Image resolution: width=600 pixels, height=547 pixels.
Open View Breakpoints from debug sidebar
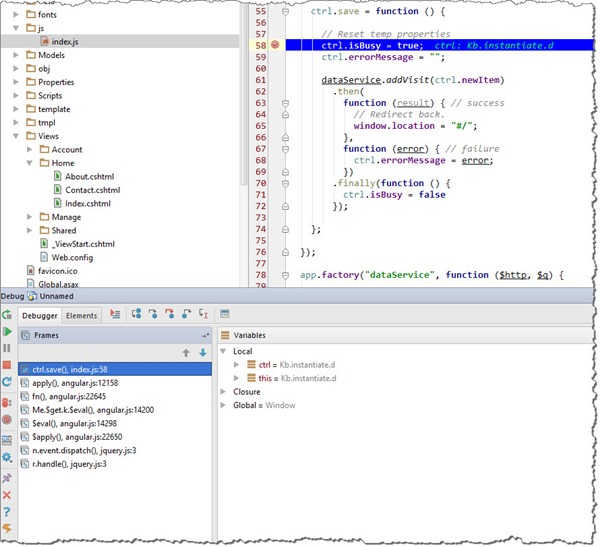click(8, 402)
